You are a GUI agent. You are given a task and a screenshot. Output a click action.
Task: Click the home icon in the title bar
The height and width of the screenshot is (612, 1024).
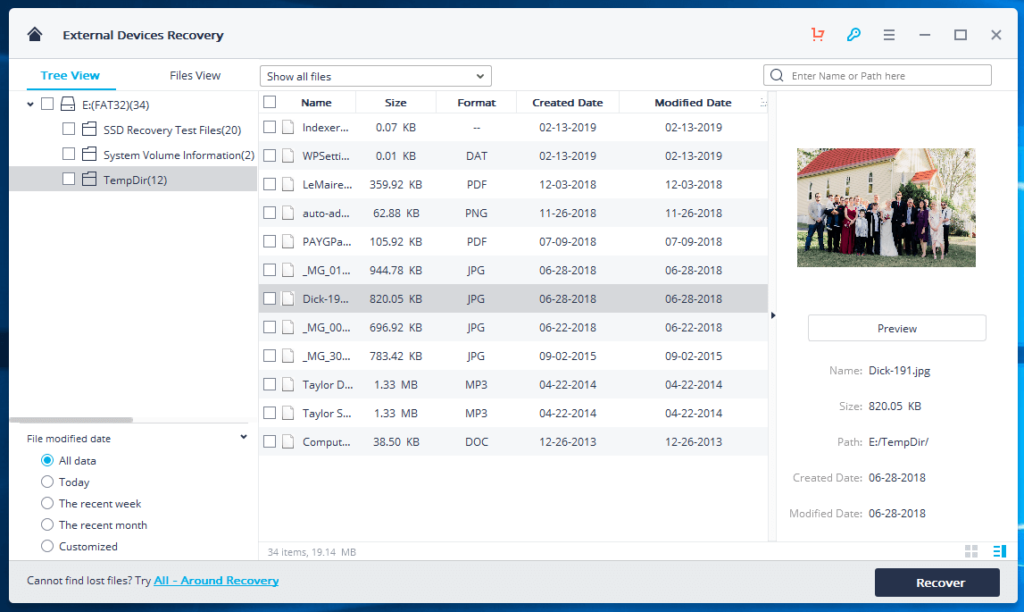click(x=34, y=34)
